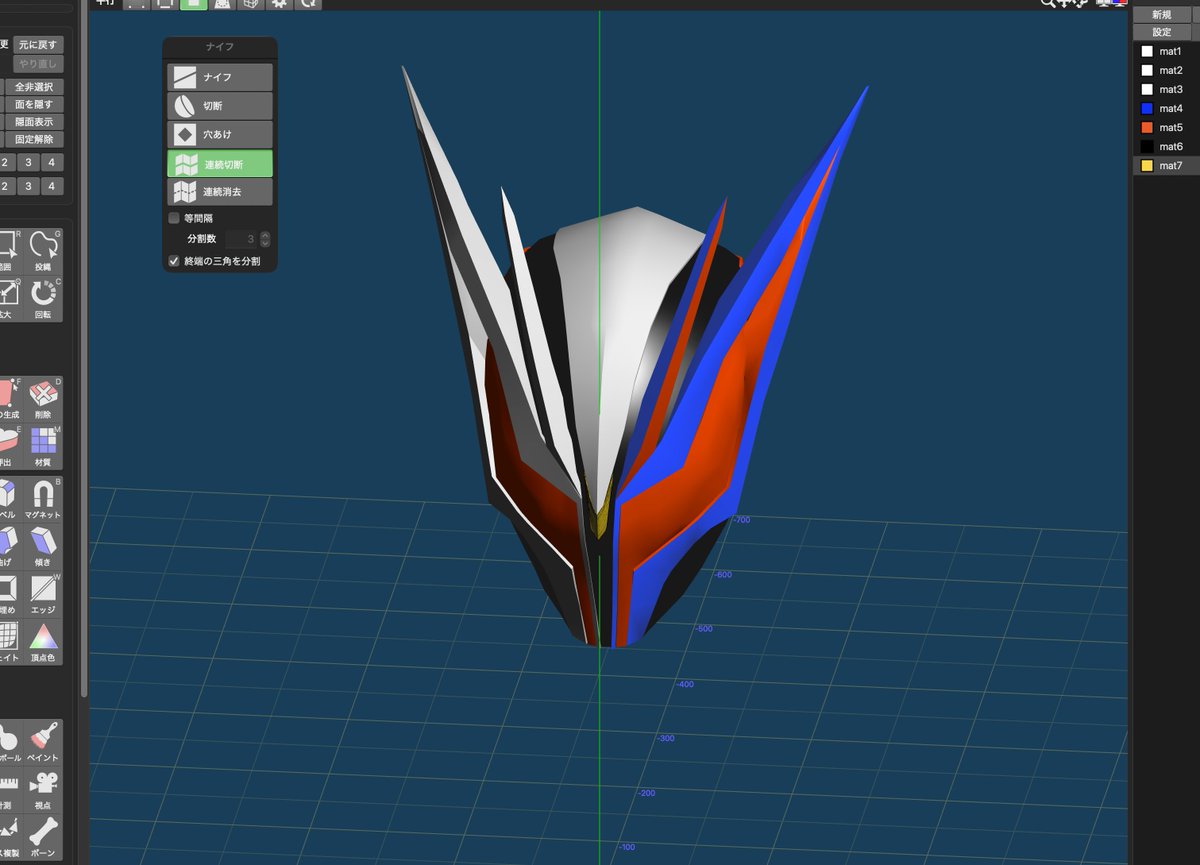
Task: Select the ナイフ knife mode button
Action: pyautogui.click(x=220, y=77)
